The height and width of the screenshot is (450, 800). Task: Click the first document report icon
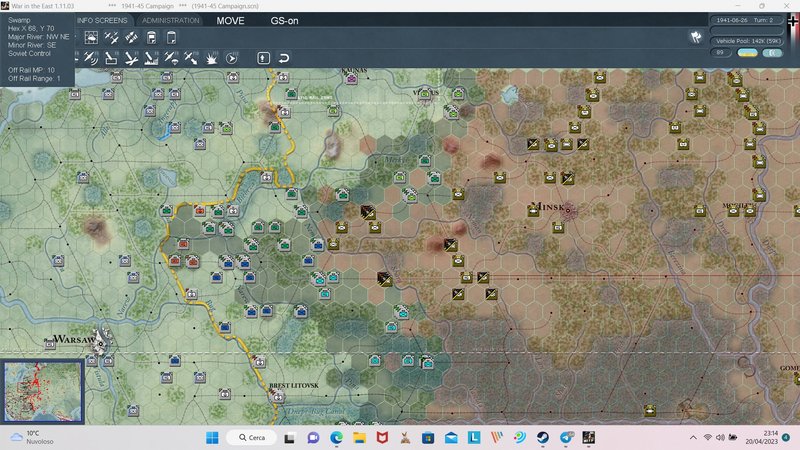click(x=152, y=38)
